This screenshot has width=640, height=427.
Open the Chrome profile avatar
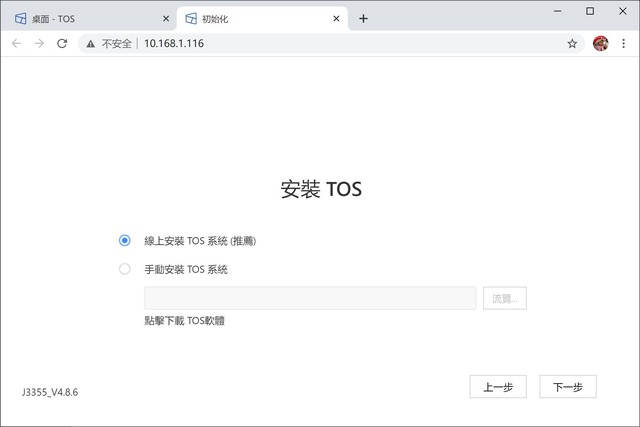click(x=600, y=43)
